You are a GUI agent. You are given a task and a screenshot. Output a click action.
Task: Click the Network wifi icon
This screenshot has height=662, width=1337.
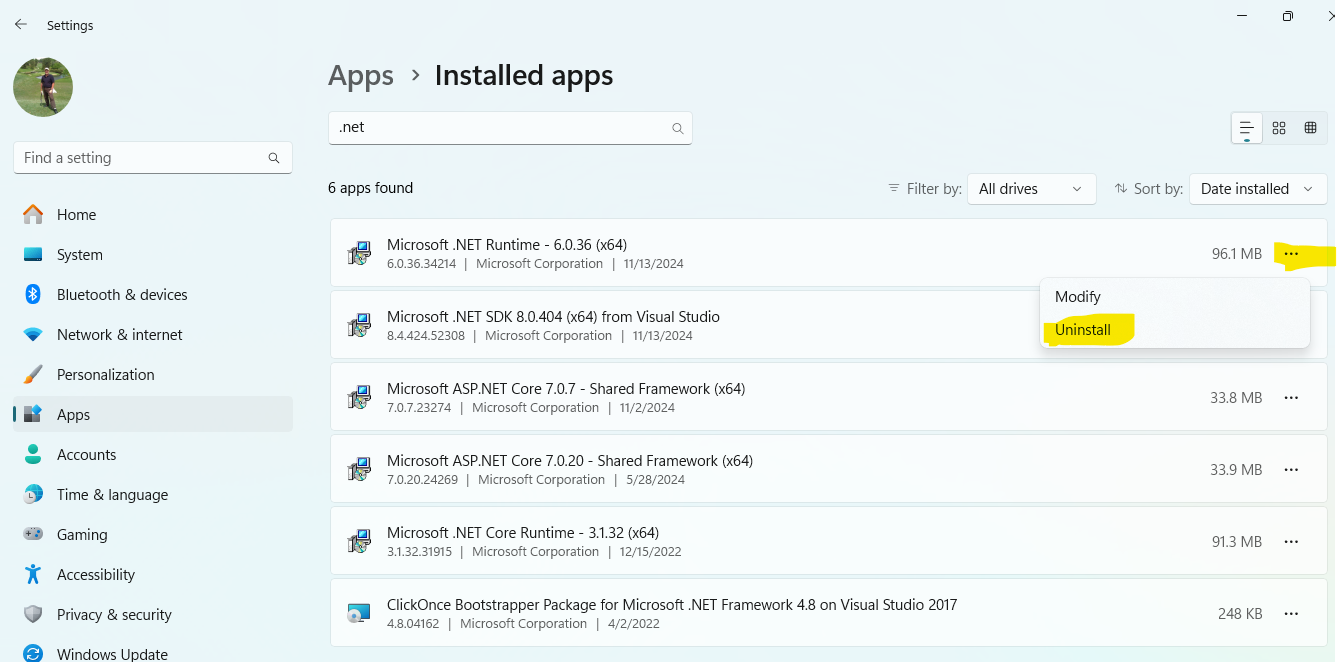(x=33, y=335)
